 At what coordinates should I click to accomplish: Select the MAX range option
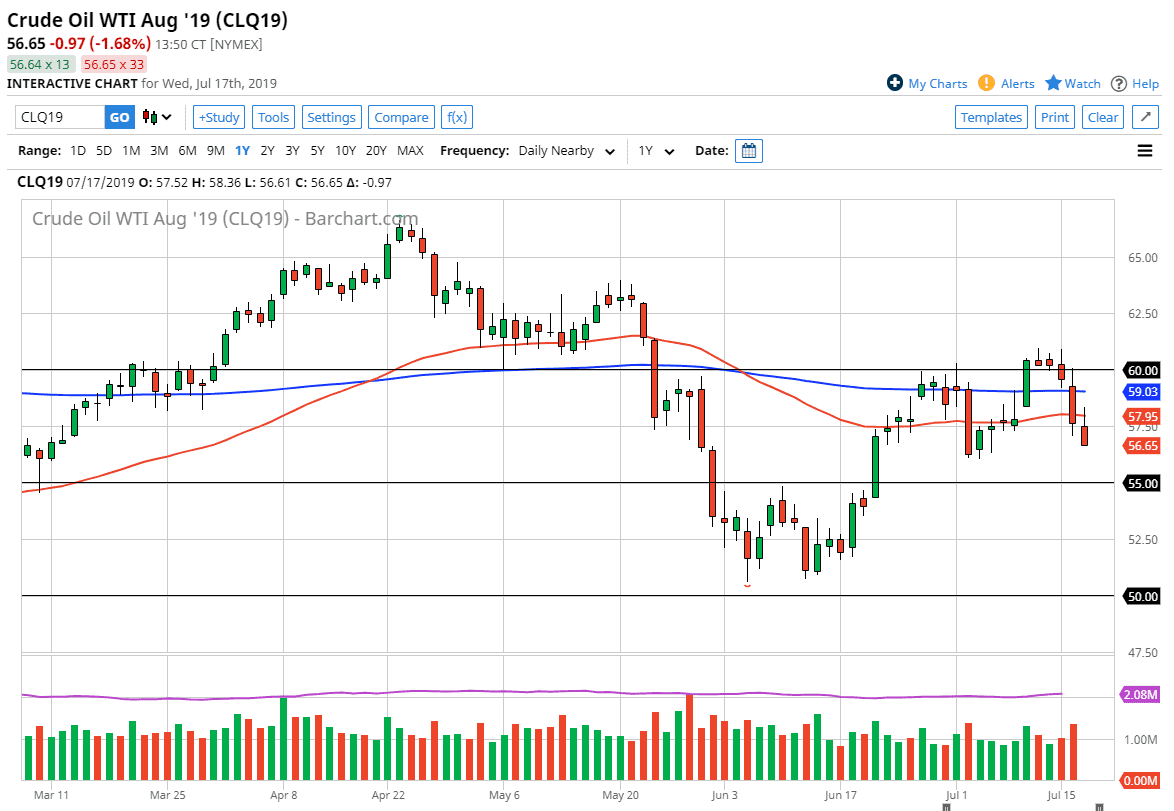coord(411,150)
